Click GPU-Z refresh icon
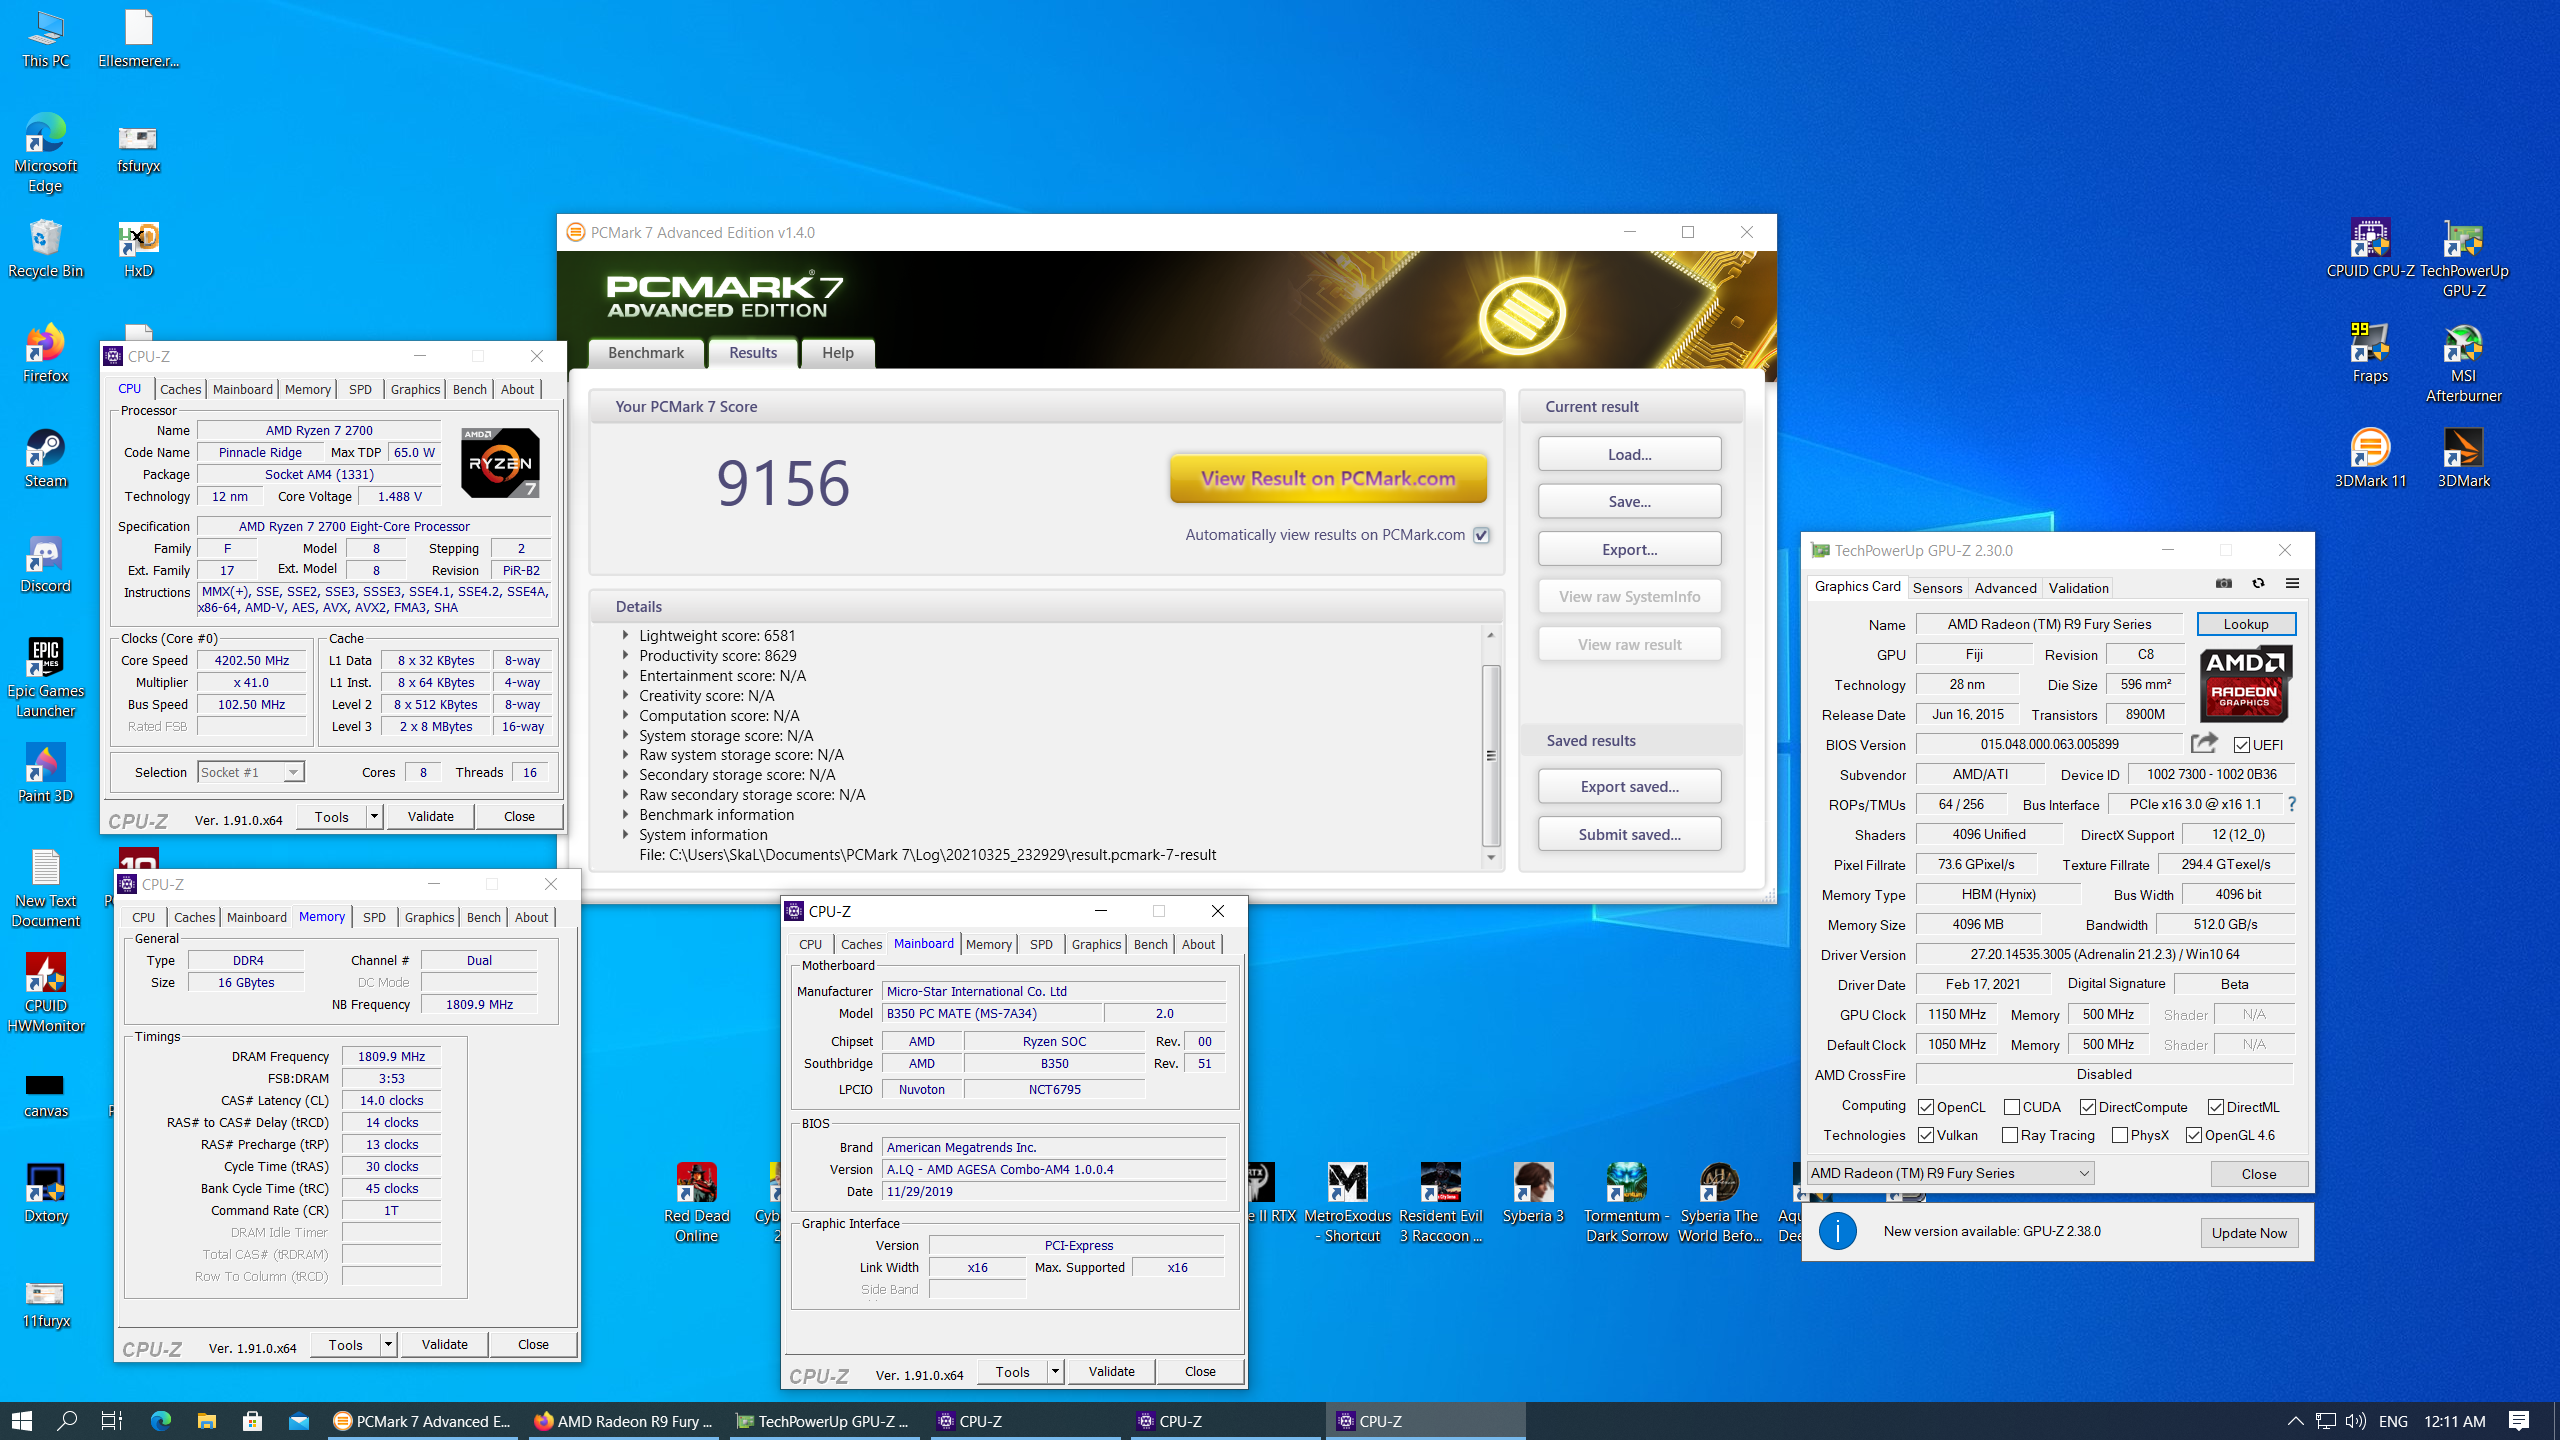This screenshot has height=1440, width=2560. pos(2258,583)
